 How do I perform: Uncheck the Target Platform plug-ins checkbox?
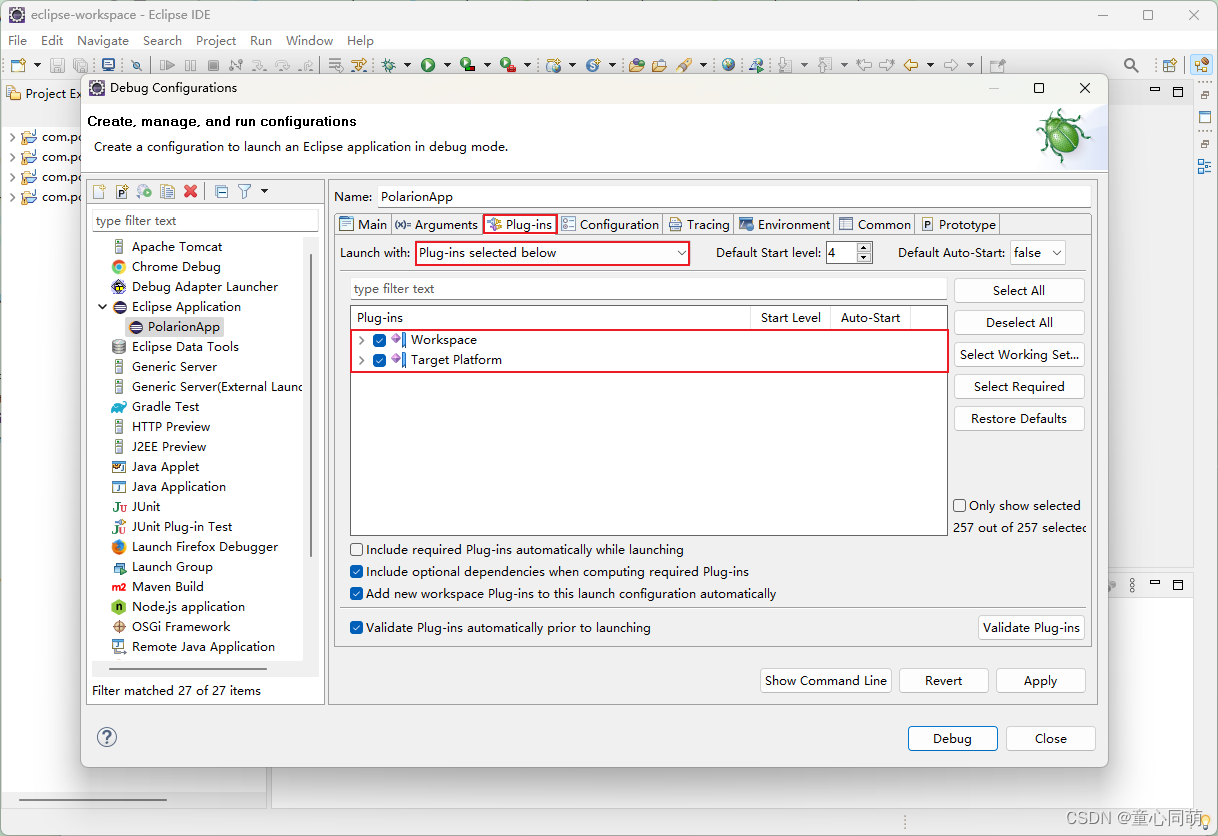[x=379, y=360]
